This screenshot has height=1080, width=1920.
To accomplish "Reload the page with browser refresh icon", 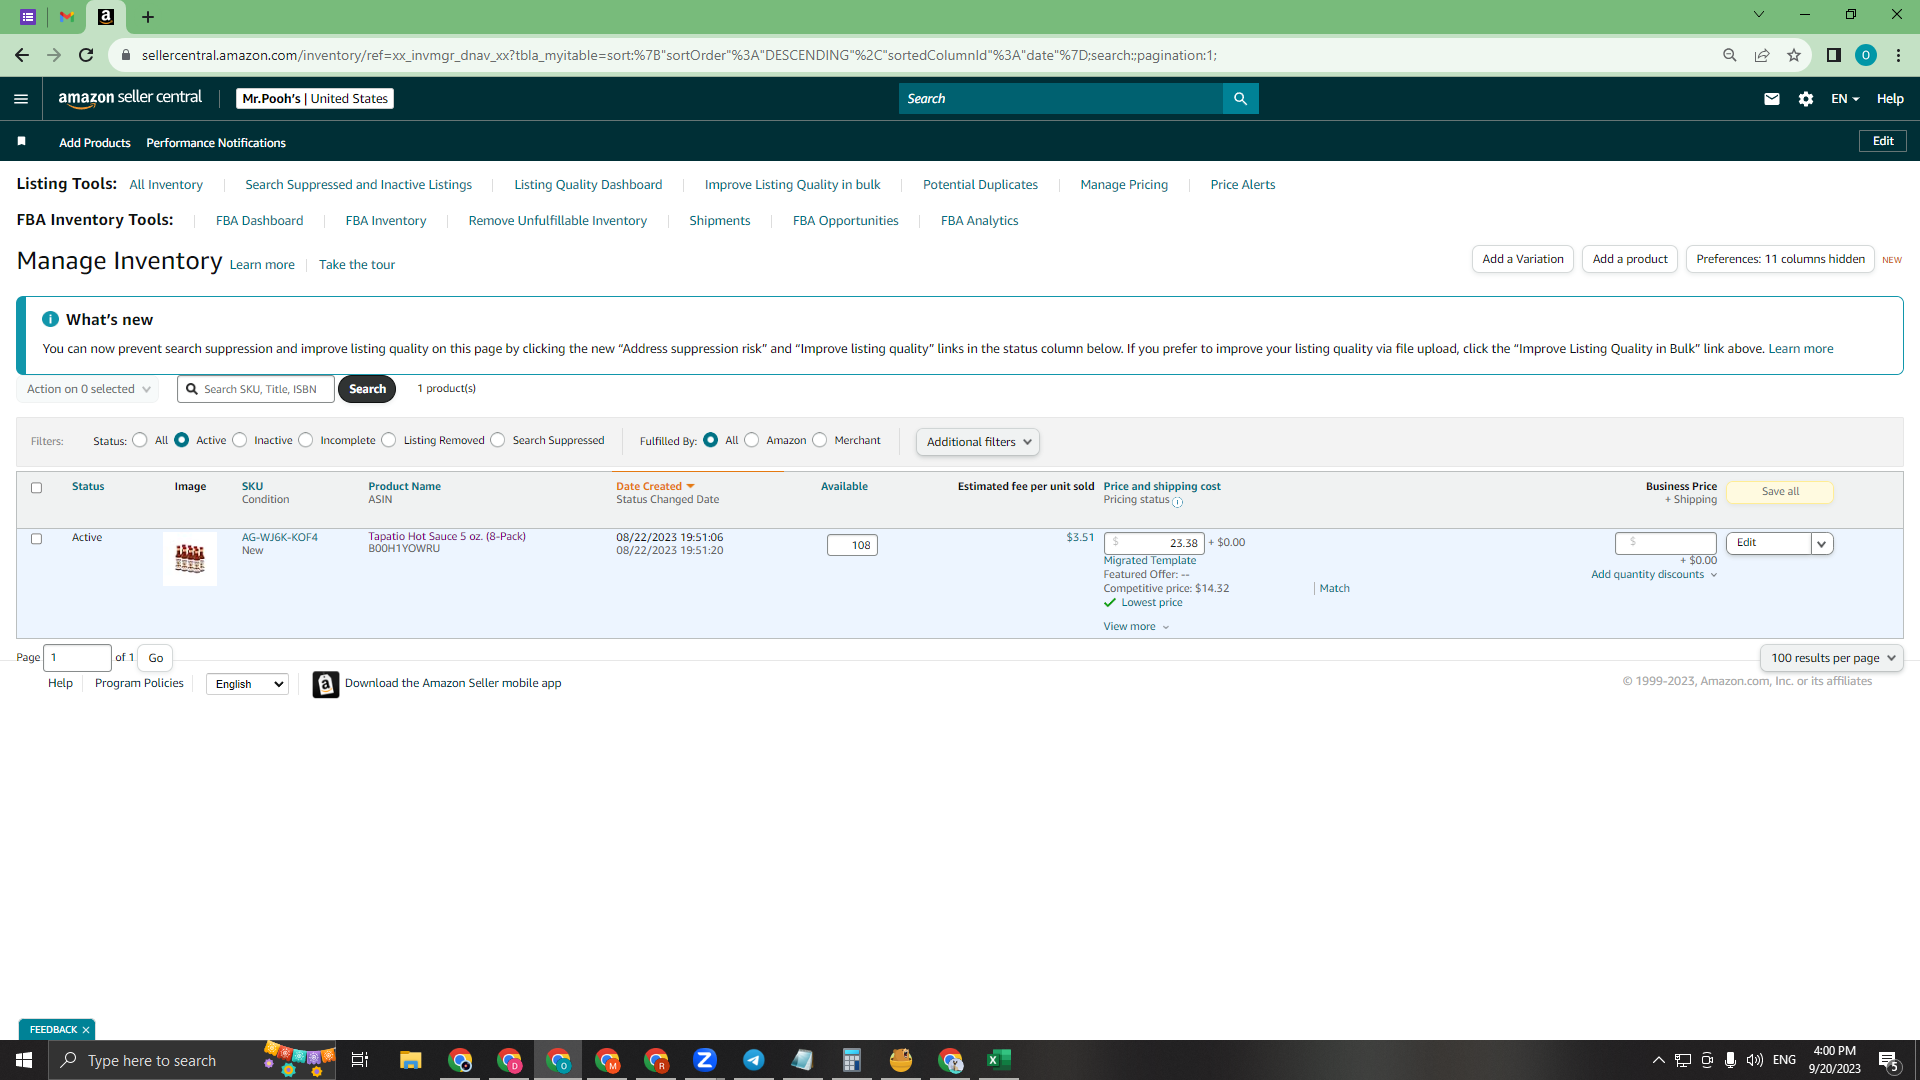I will [x=86, y=55].
